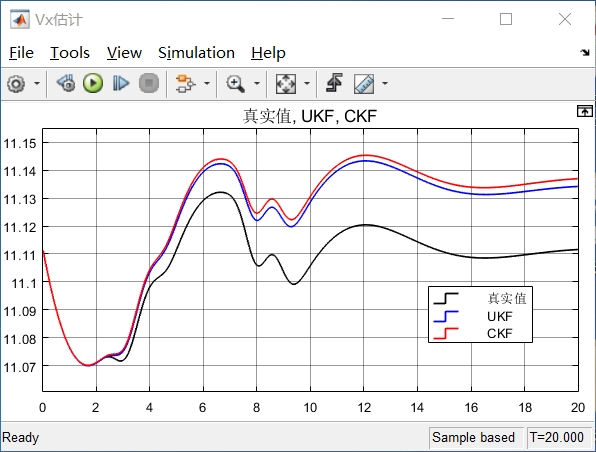Open the Triggers tool icon
Image resolution: width=596 pixels, height=452 pixels.
pyautogui.click(x=334, y=83)
